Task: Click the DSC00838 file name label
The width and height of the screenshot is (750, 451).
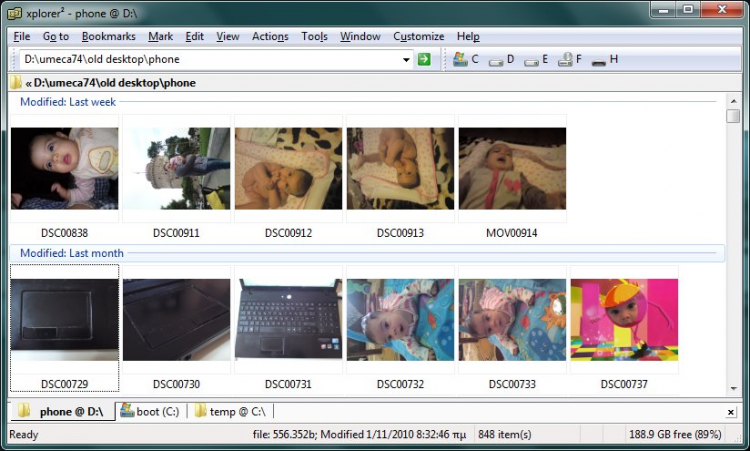Action: pos(65,233)
